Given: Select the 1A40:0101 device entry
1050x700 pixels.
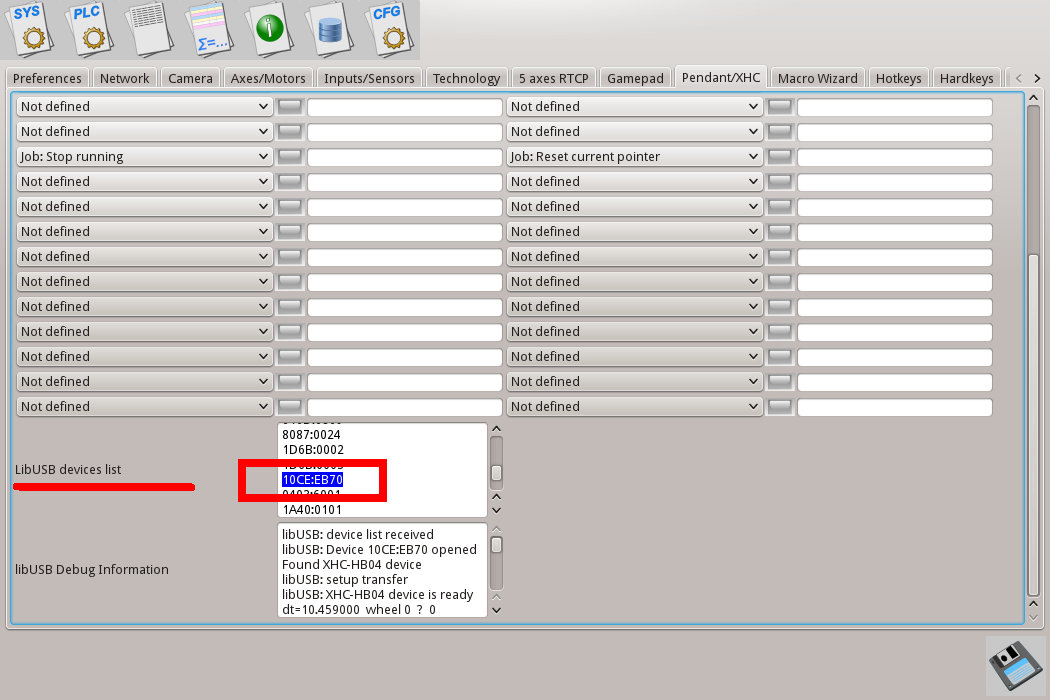Looking at the screenshot, I should coord(312,510).
